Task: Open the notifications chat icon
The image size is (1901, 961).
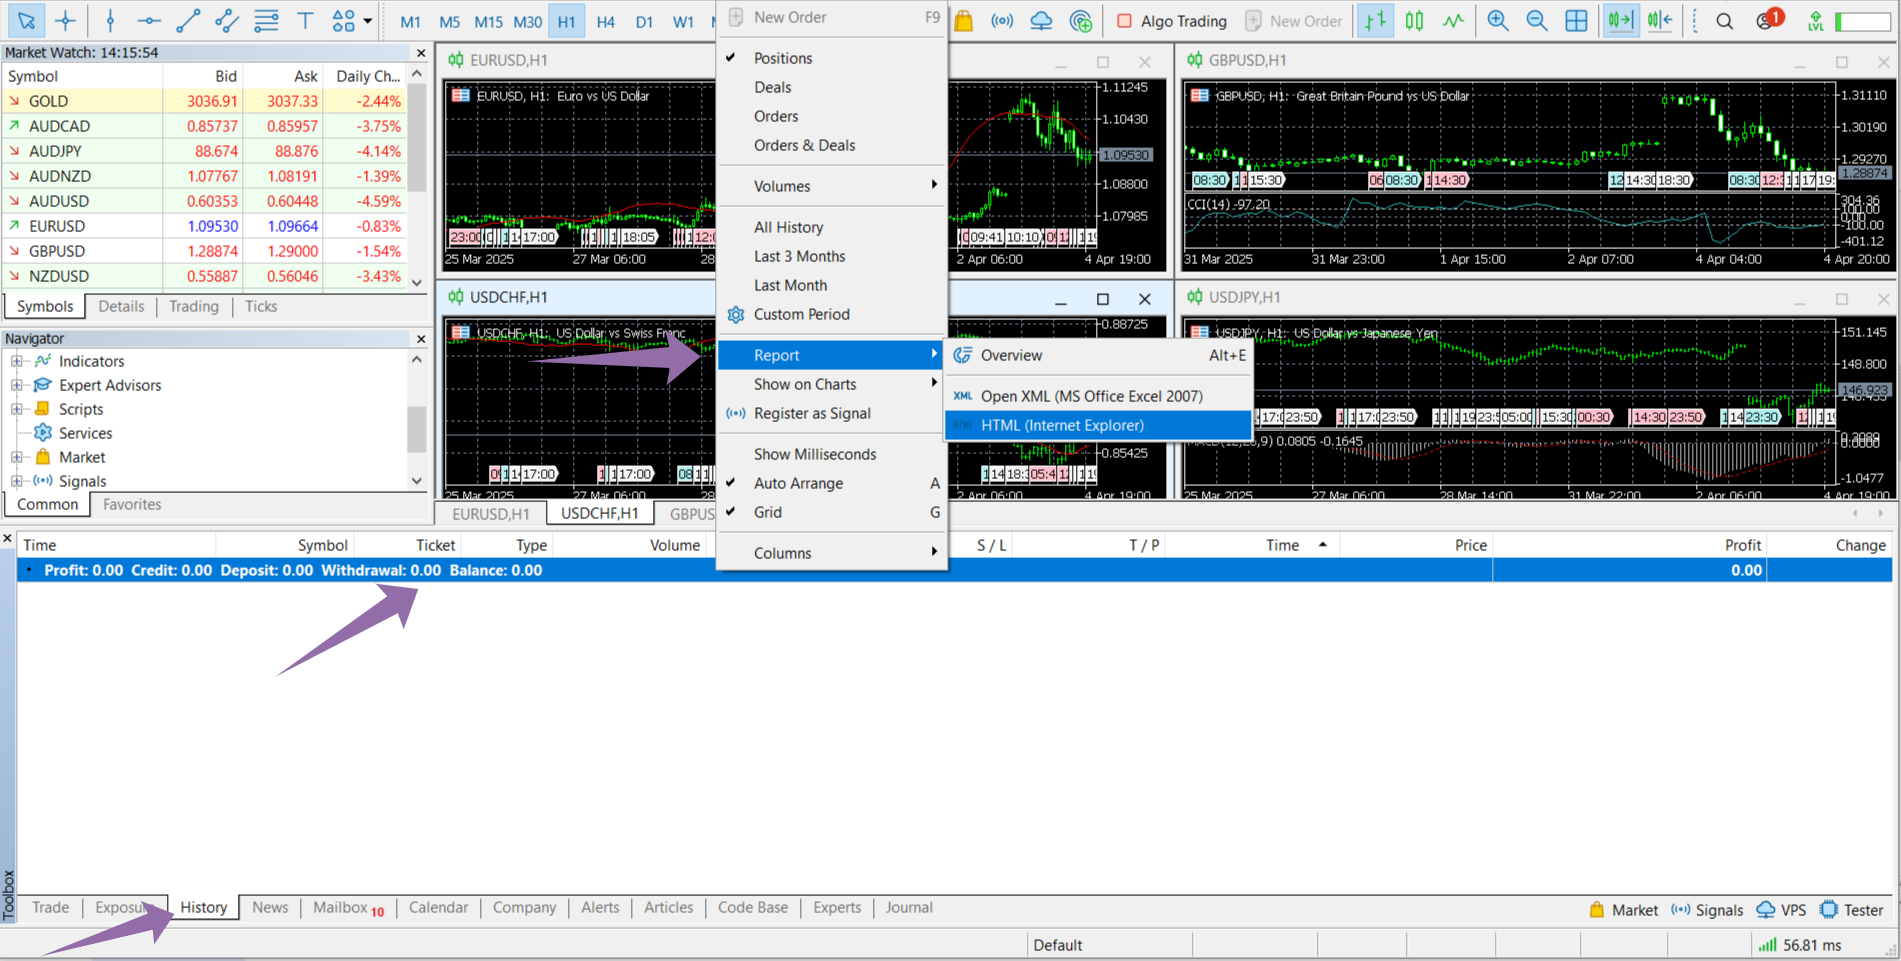Action: (x=1768, y=20)
